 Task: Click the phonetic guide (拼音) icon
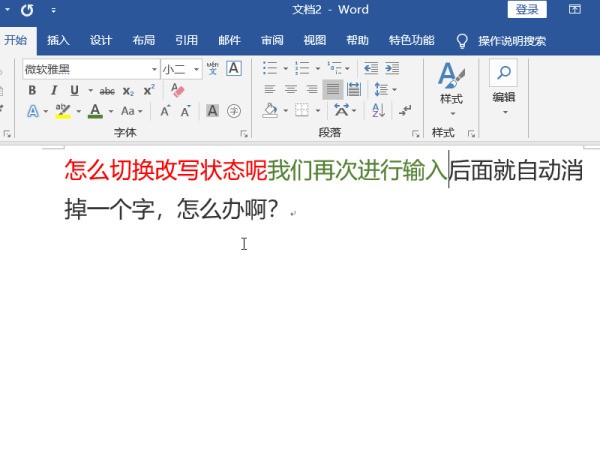(x=212, y=69)
